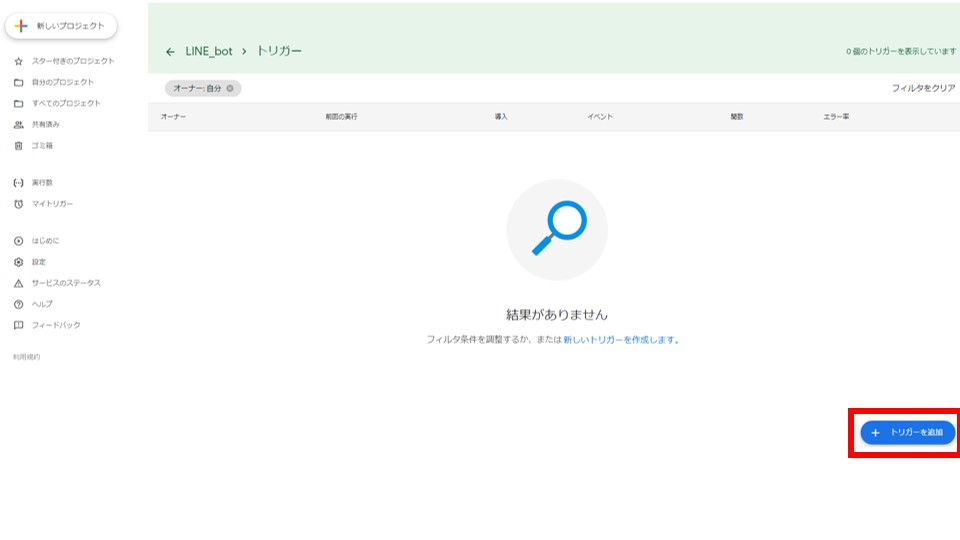The image size is (960, 540).
Task: Click the 新しいトリガーを作成します link
Action: click(620, 340)
